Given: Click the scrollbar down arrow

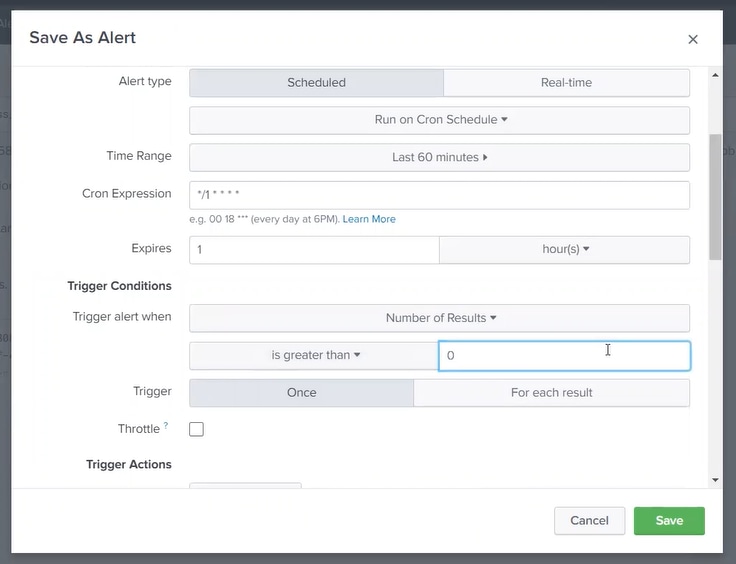Looking at the screenshot, I should pyautogui.click(x=715, y=480).
